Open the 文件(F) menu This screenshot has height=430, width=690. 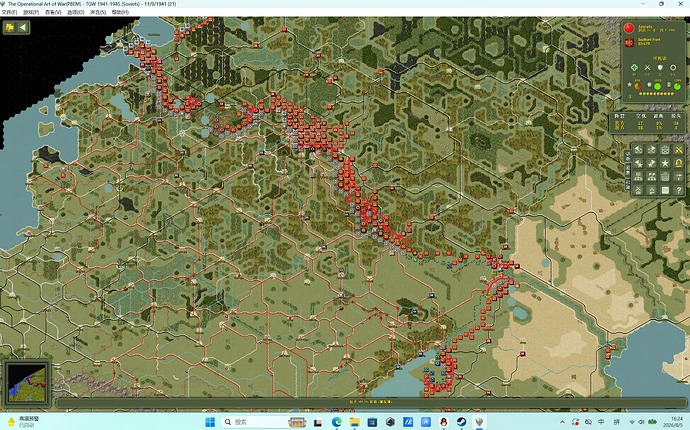[9, 12]
